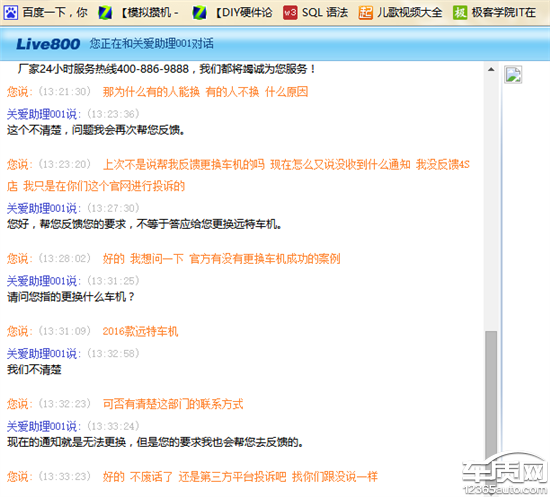Open the 极客学院IT在 bookmark

point(504,13)
